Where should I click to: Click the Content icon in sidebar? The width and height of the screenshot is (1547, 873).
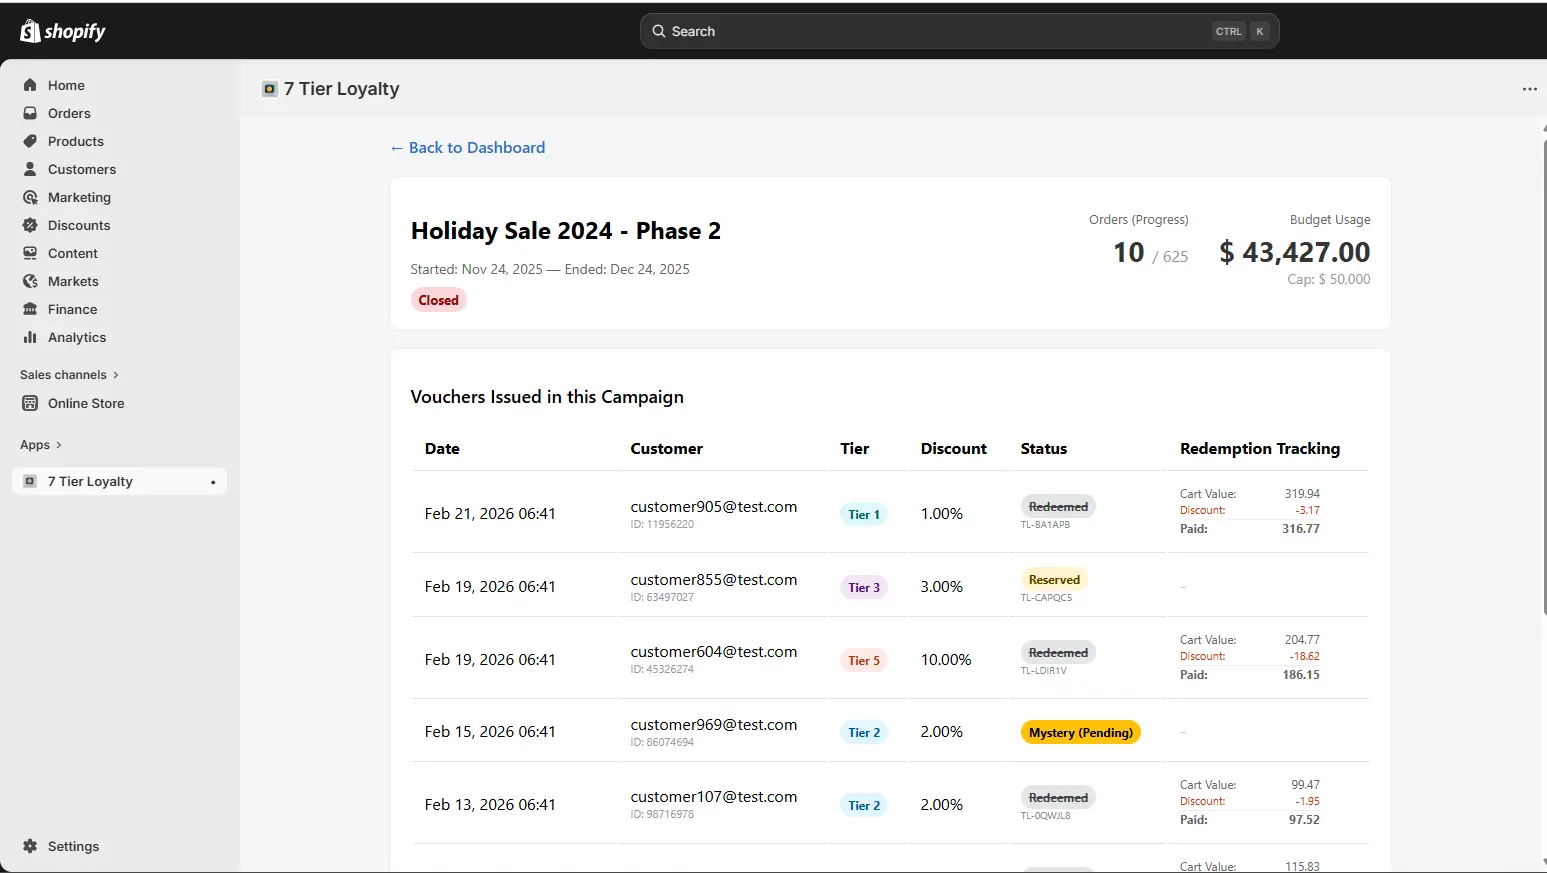[30, 253]
